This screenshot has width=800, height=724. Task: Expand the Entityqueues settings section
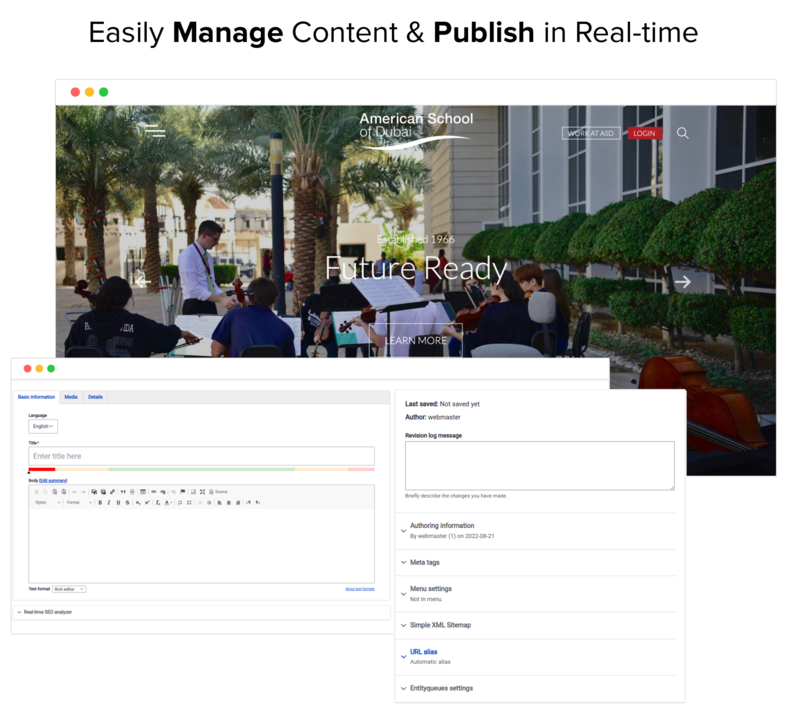pyautogui.click(x=437, y=688)
